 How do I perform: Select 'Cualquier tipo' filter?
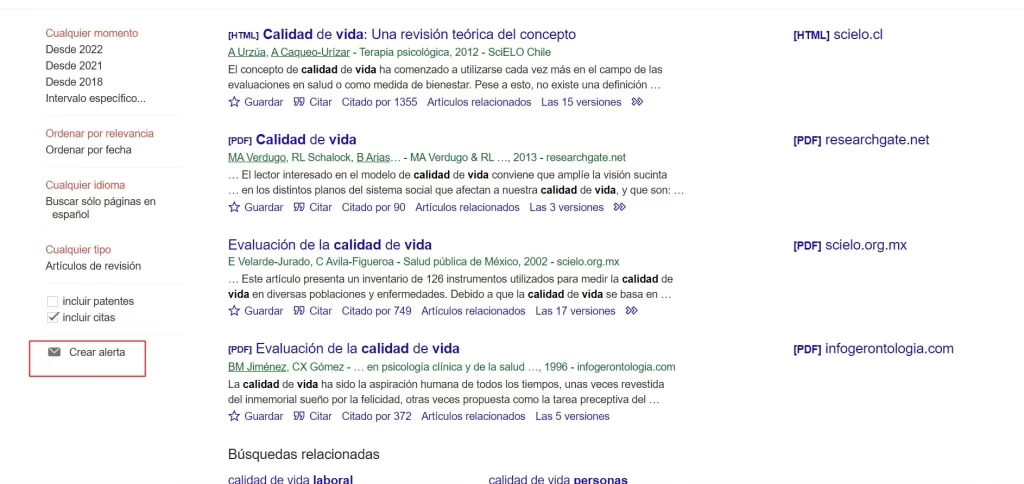pos(78,250)
